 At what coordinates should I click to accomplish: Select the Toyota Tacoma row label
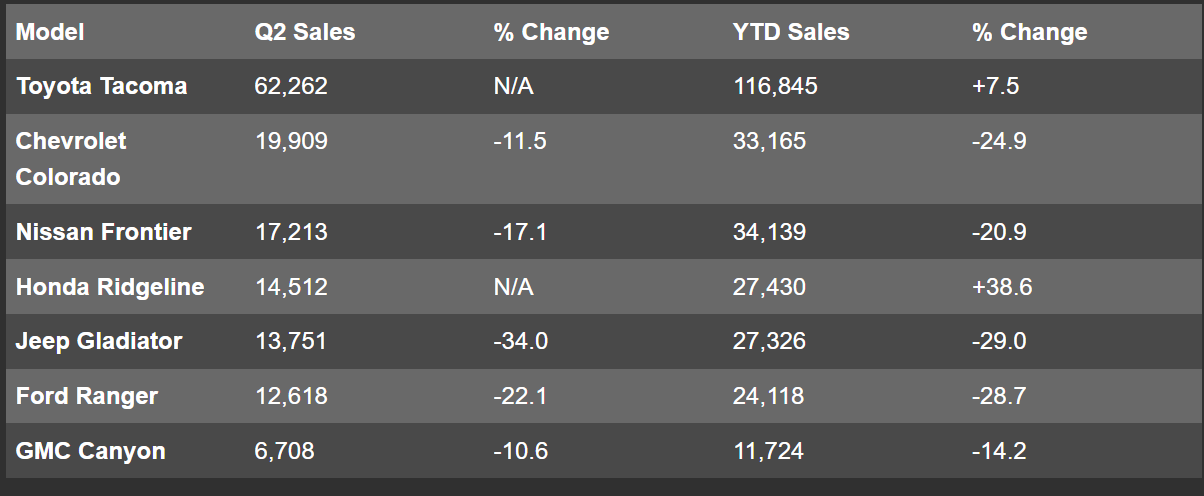101,86
